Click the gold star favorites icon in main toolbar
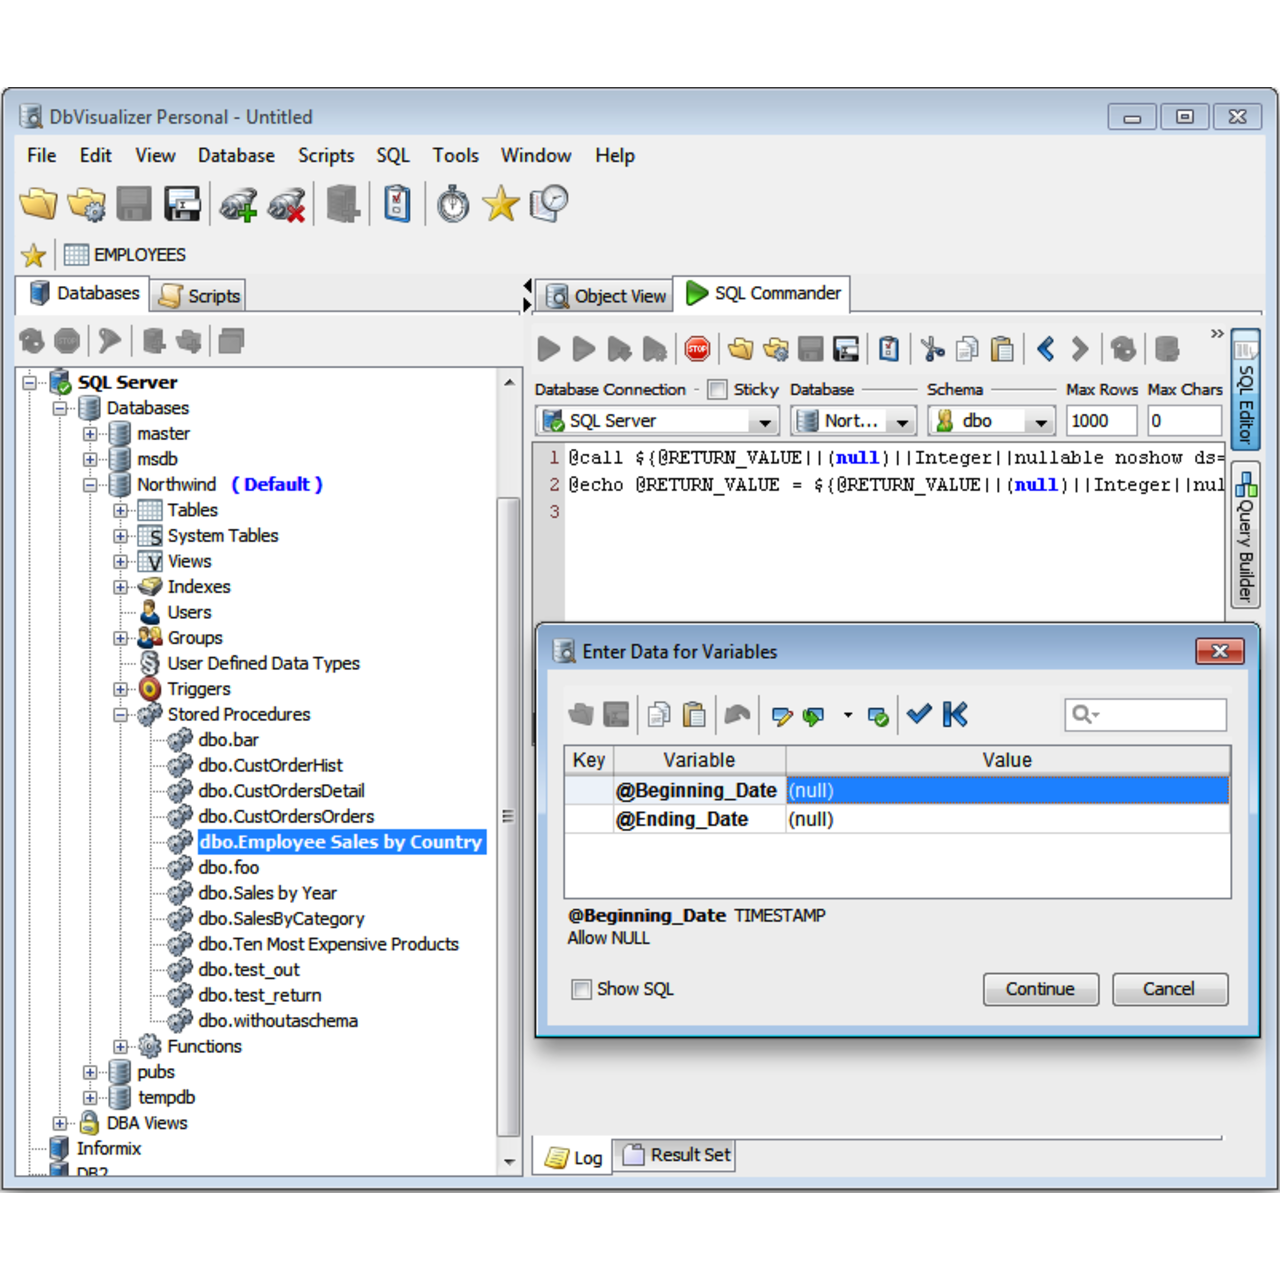The image size is (1280, 1280). [501, 204]
